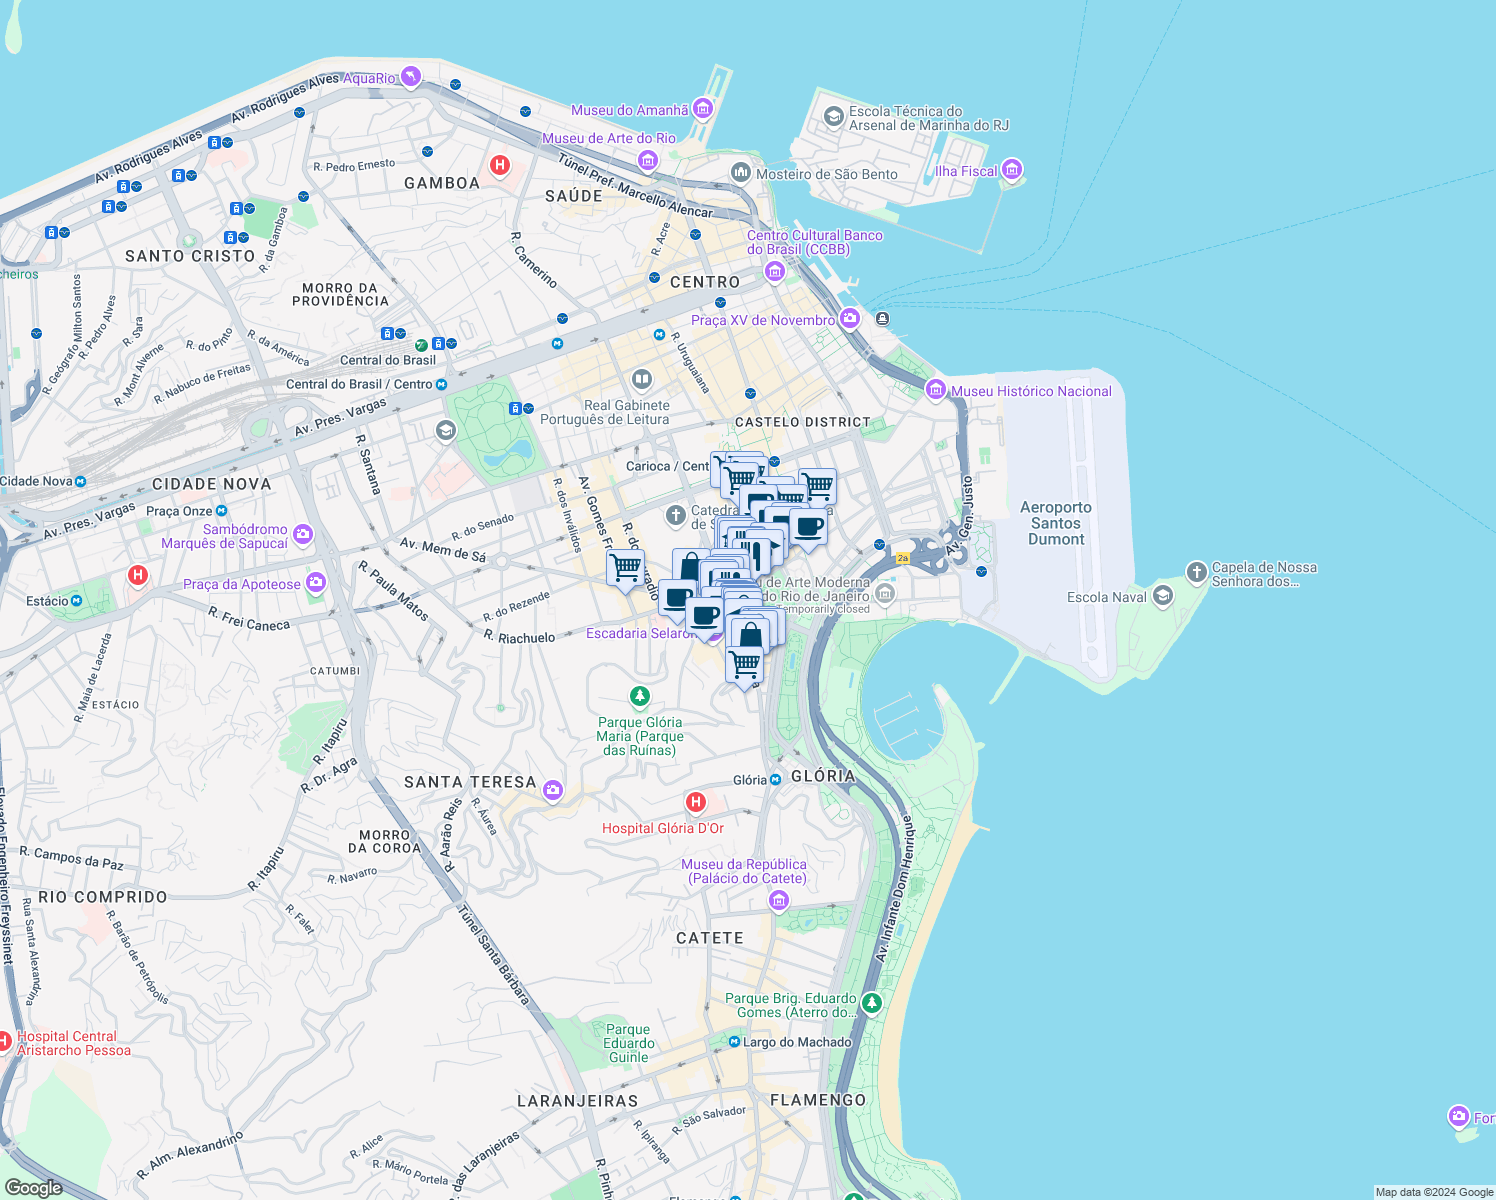Select the Largo do Machado metro icon
Viewport: 1496px width, 1200px height.
[734, 1042]
